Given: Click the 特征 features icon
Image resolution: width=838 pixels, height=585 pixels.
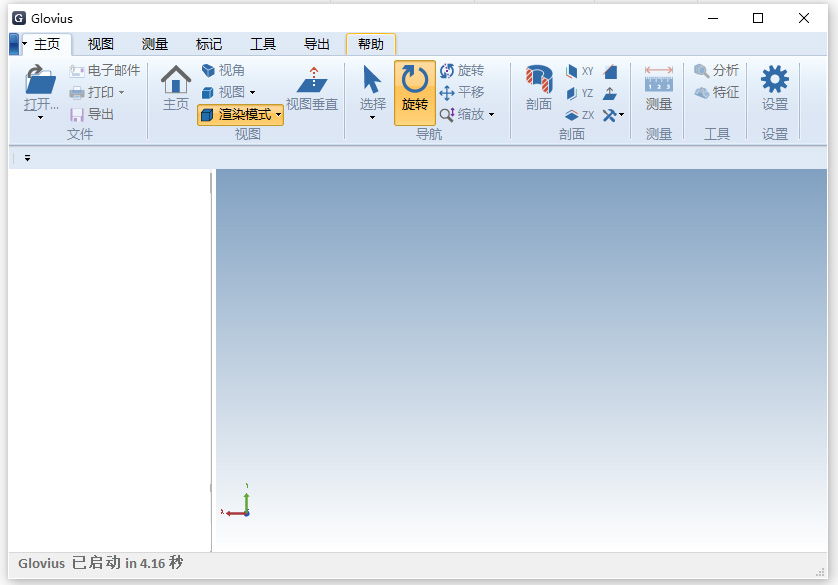Looking at the screenshot, I should (x=715, y=92).
